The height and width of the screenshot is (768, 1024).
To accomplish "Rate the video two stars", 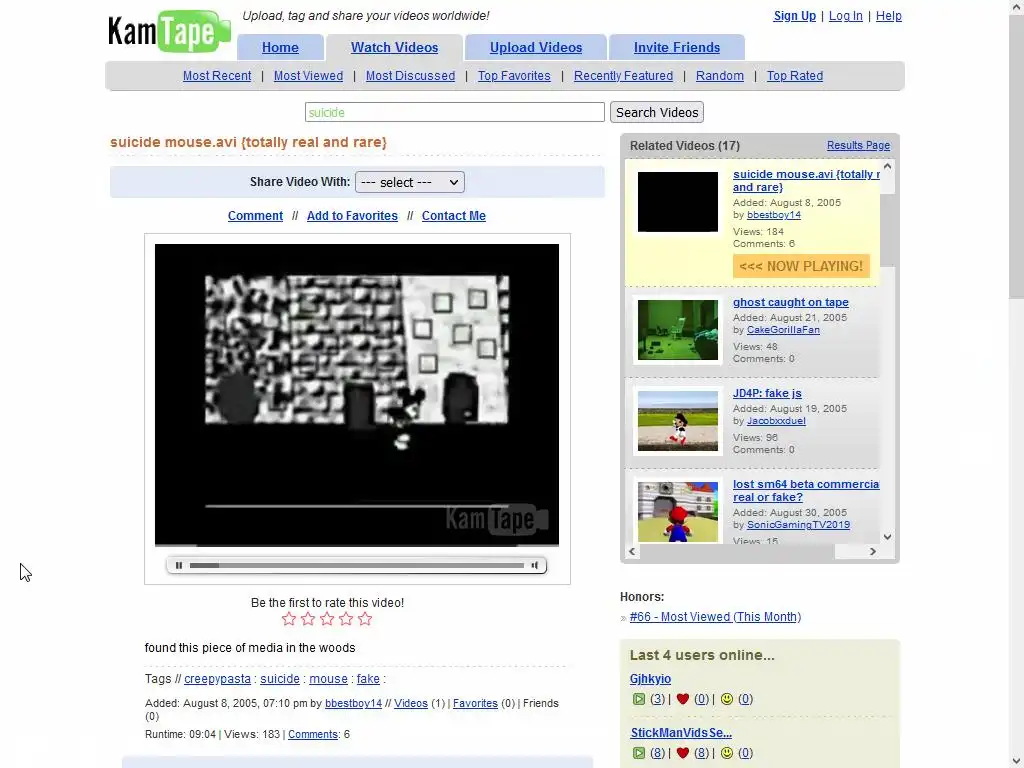I will tap(308, 619).
